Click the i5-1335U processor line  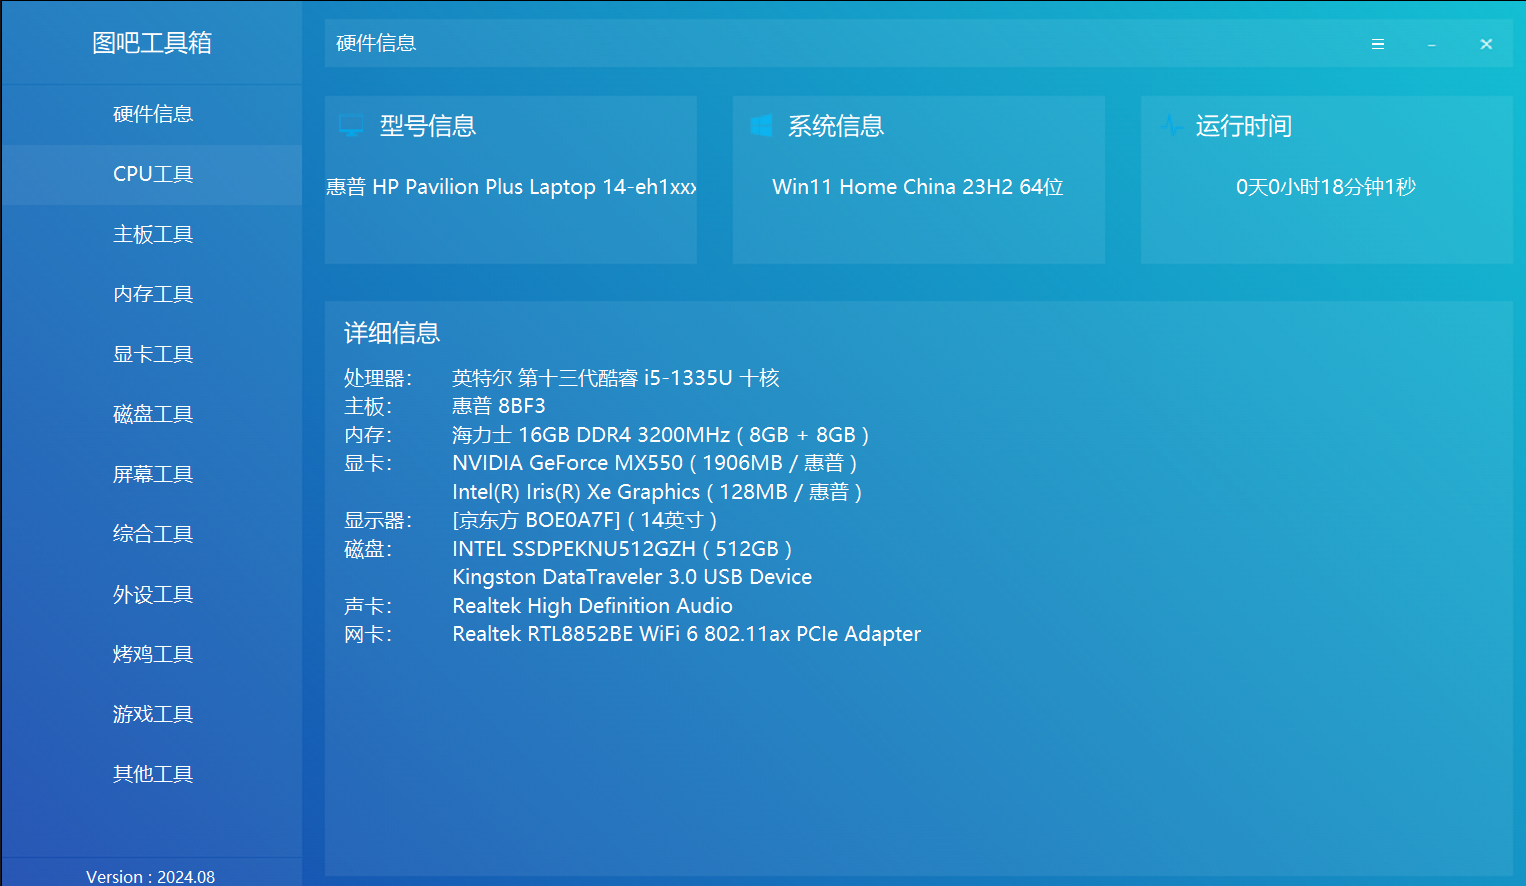615,378
